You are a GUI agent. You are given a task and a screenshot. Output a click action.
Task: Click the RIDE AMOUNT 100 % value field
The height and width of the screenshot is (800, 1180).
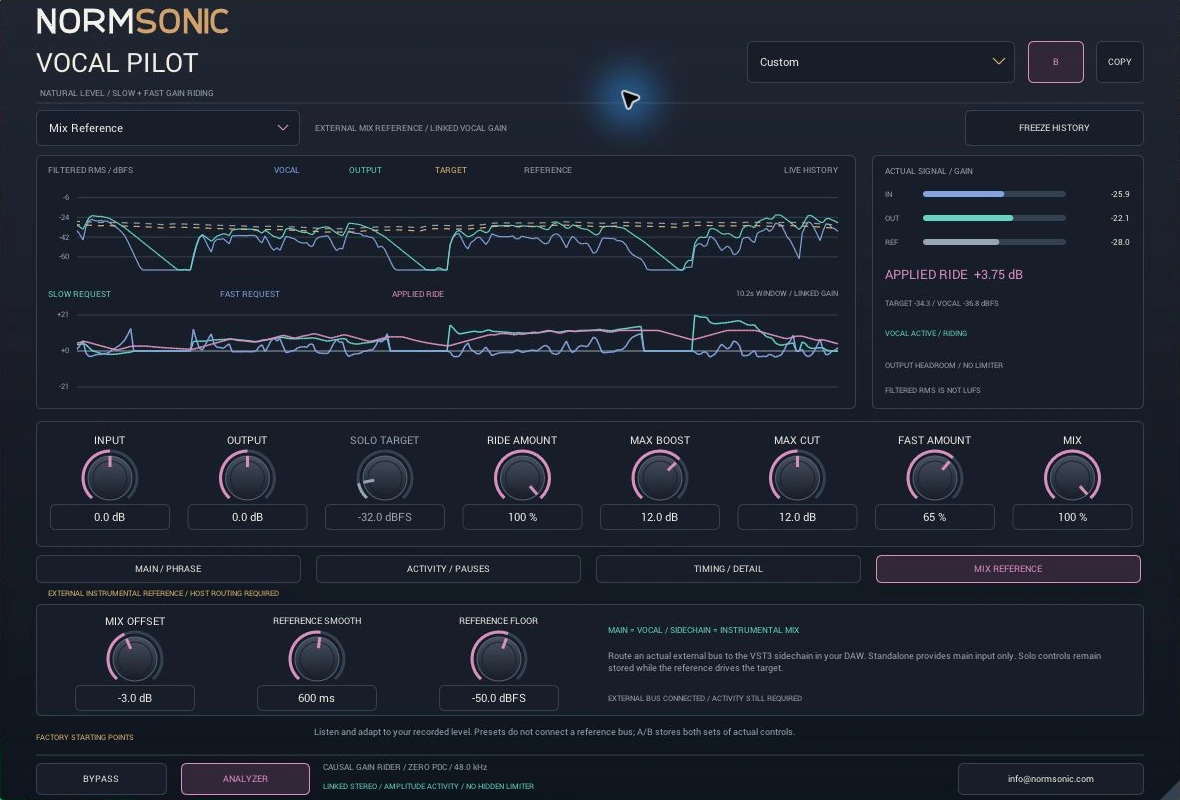point(522,517)
